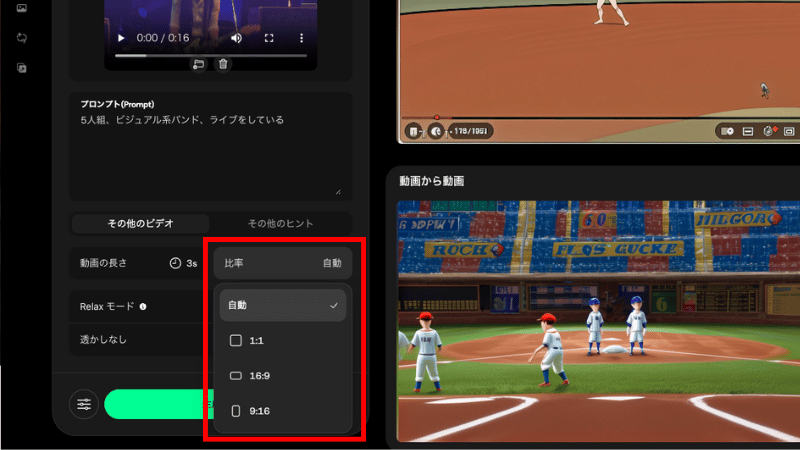
Task: Click the プロンプト(Prompt) label
Action: pyautogui.click(x=117, y=104)
